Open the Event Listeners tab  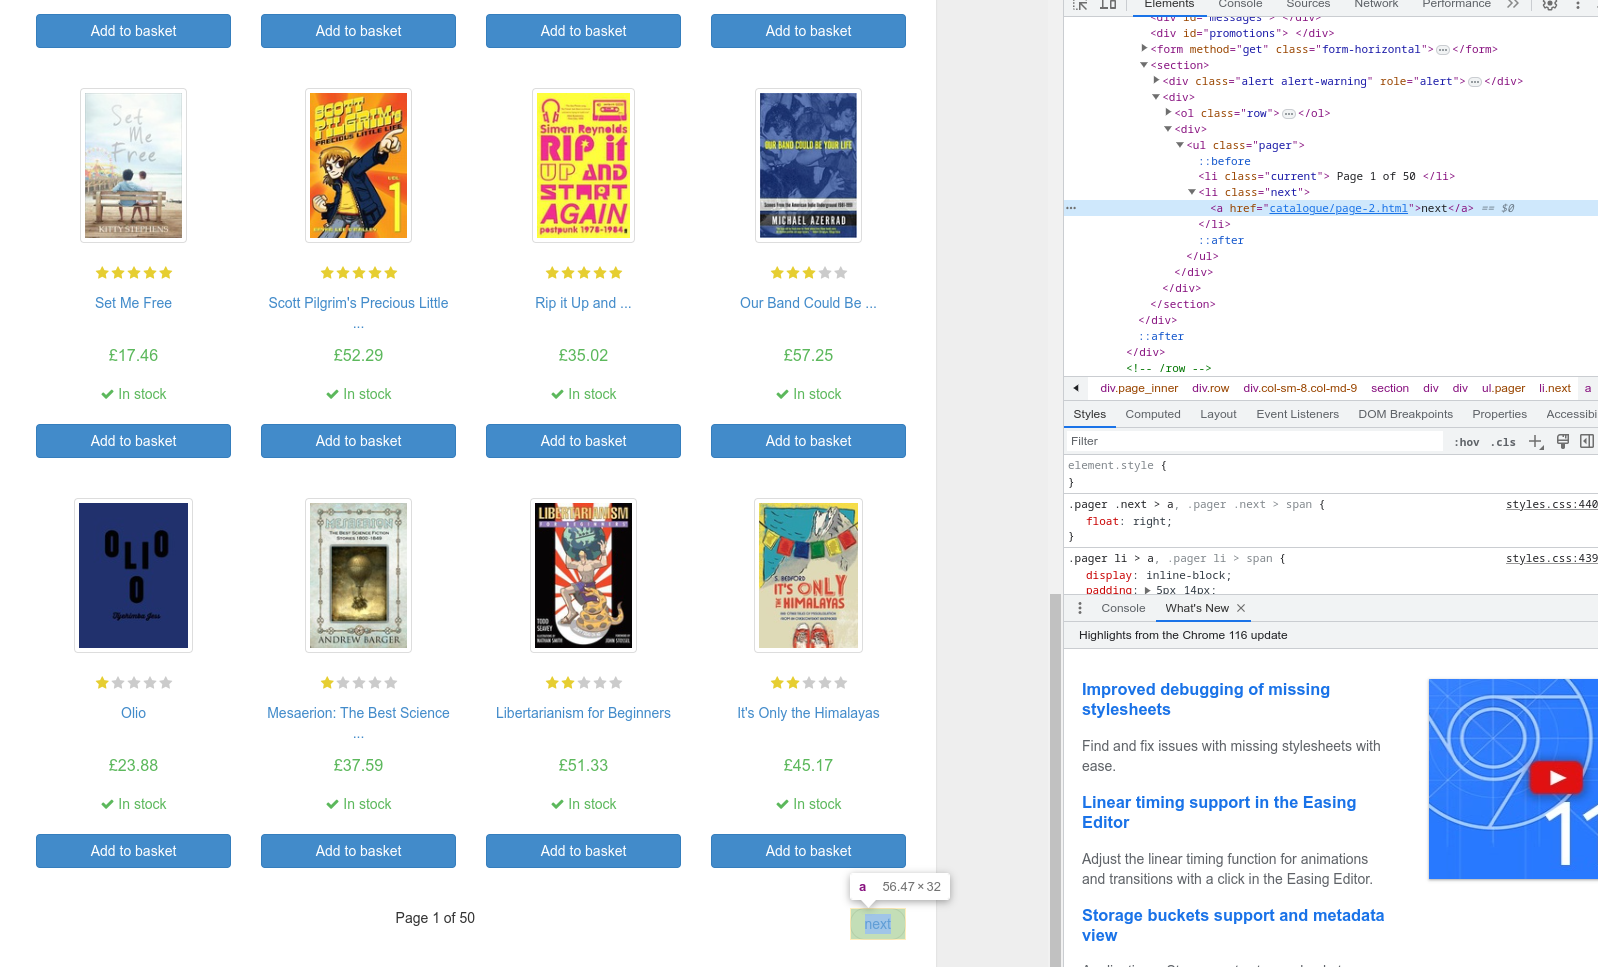tap(1297, 414)
